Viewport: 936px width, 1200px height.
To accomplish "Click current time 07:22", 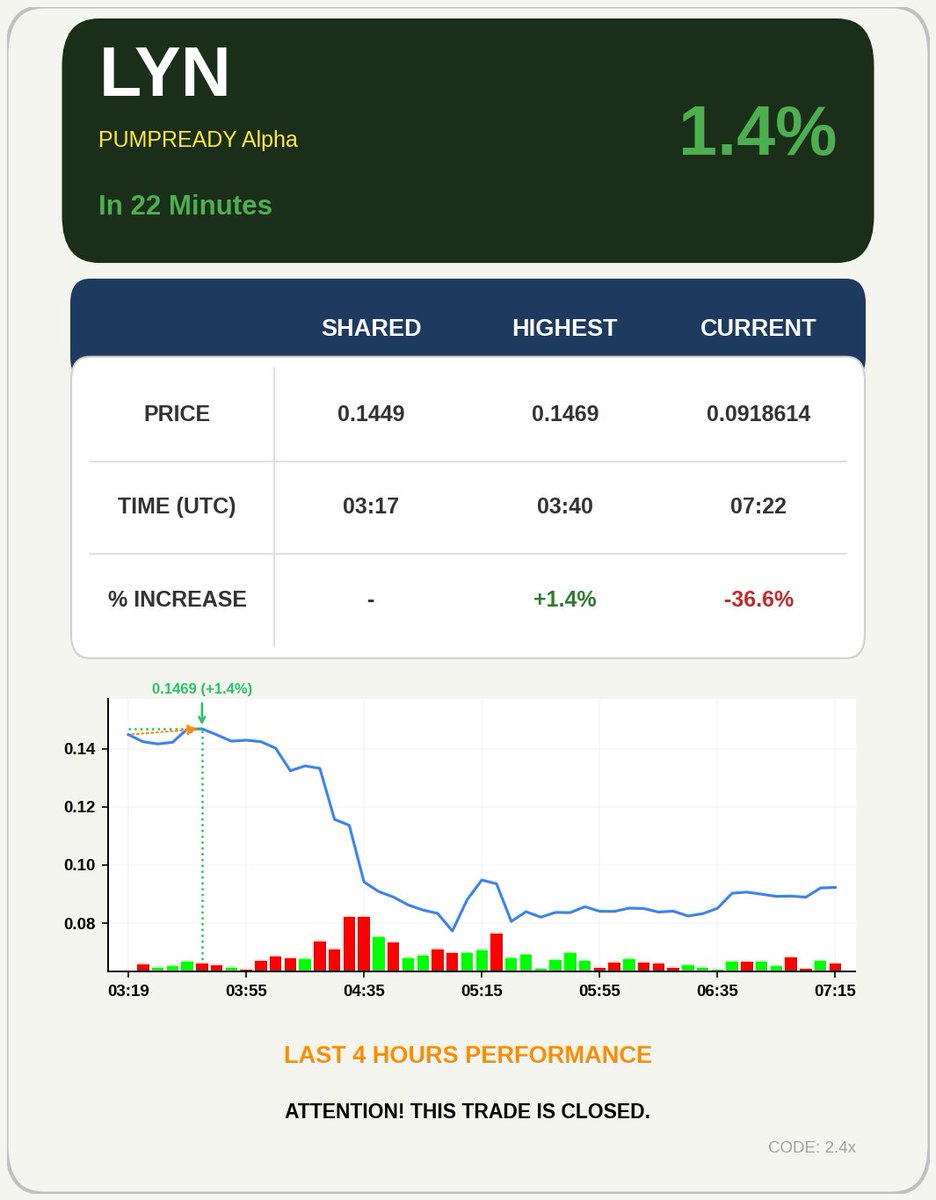I will click(x=758, y=506).
